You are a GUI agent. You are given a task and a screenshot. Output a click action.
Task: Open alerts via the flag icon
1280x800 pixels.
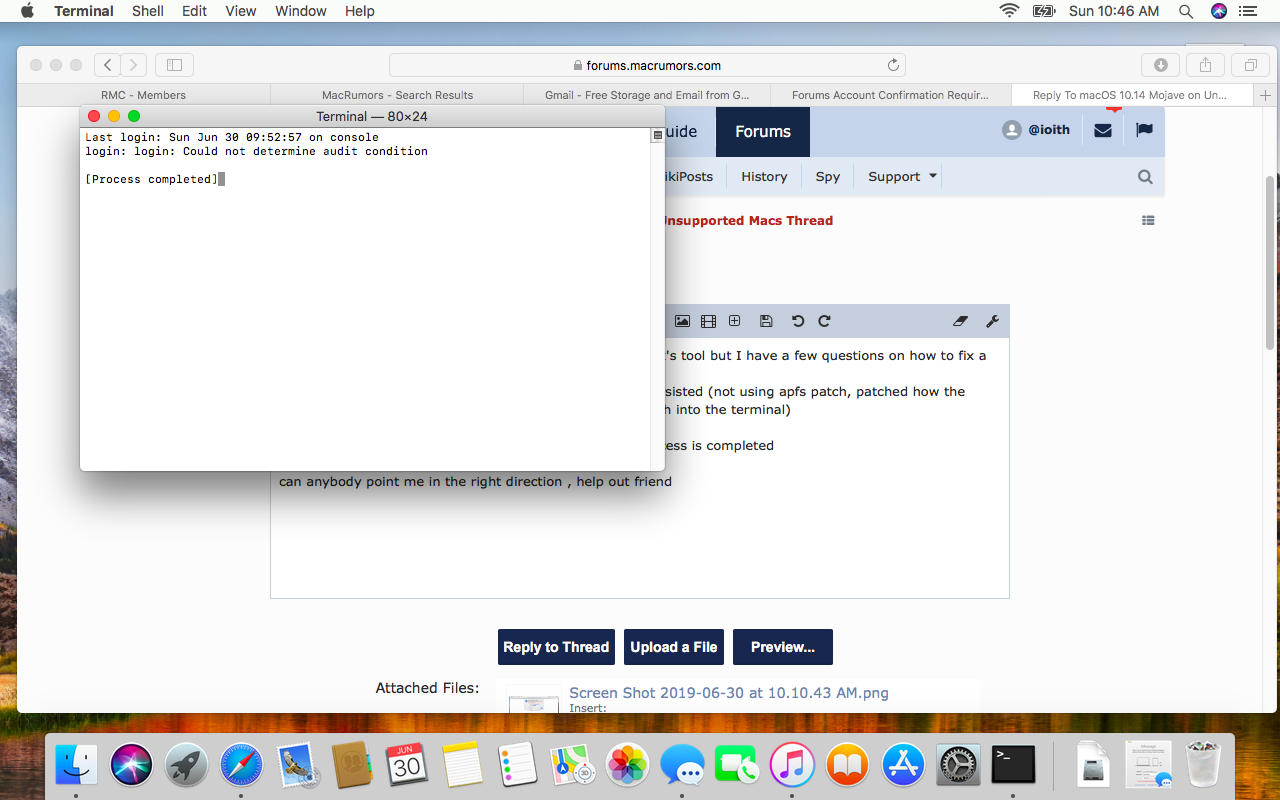point(1144,130)
